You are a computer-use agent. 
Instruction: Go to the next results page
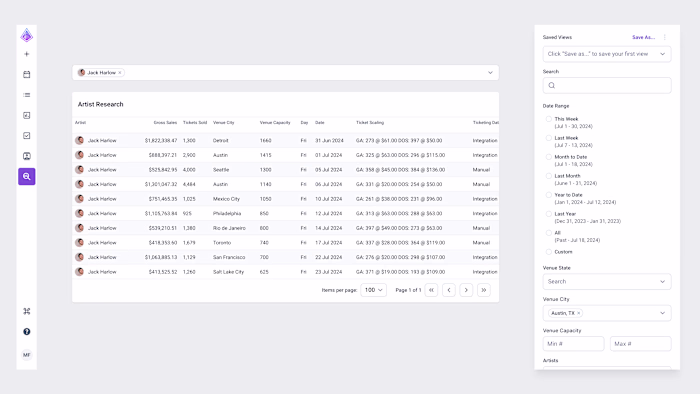click(466, 290)
